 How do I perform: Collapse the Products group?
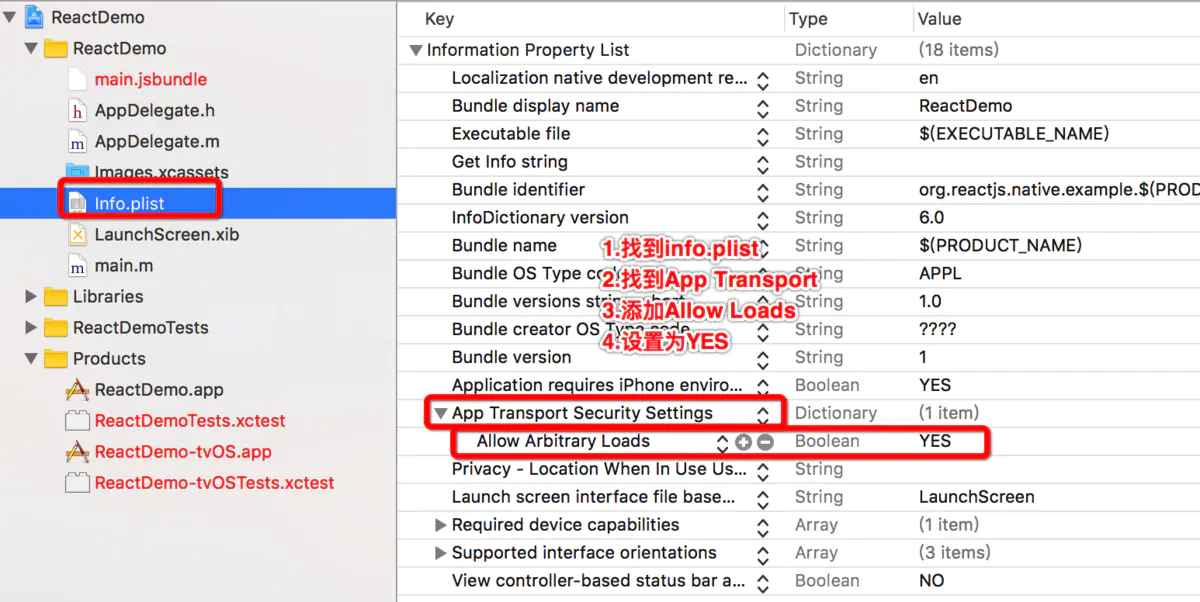[x=32, y=358]
